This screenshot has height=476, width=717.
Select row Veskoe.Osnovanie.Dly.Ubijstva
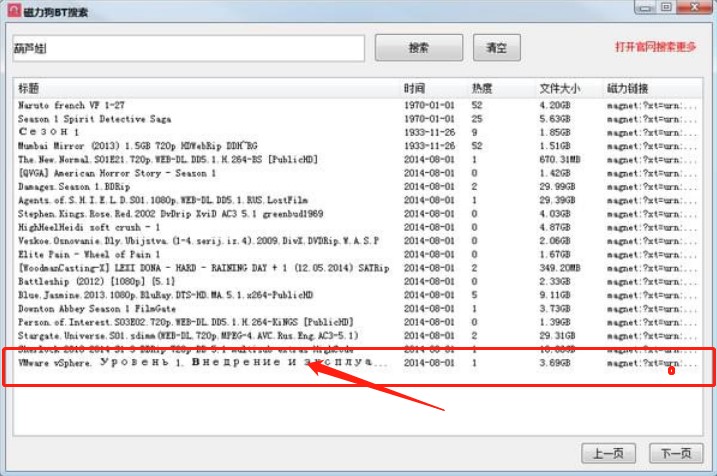click(358, 241)
